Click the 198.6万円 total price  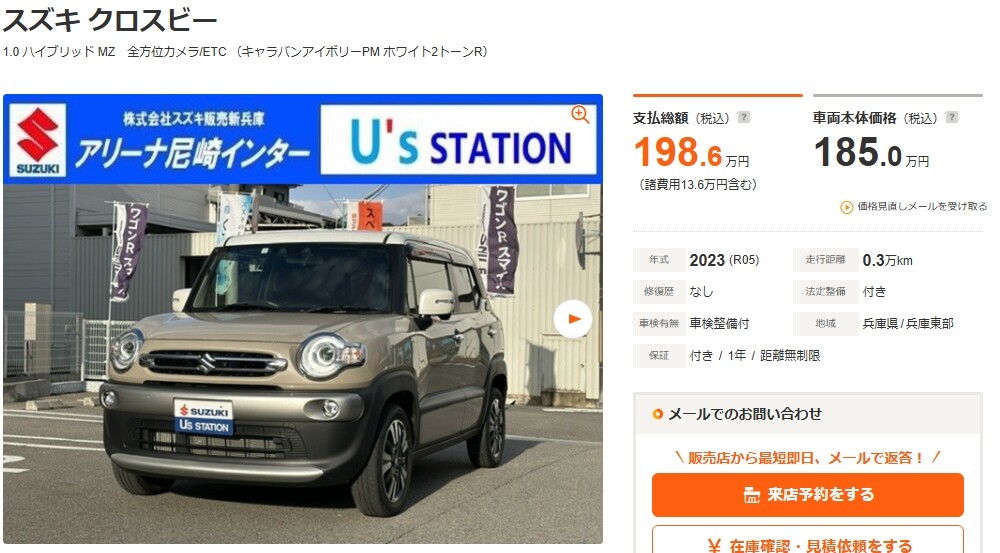point(691,152)
